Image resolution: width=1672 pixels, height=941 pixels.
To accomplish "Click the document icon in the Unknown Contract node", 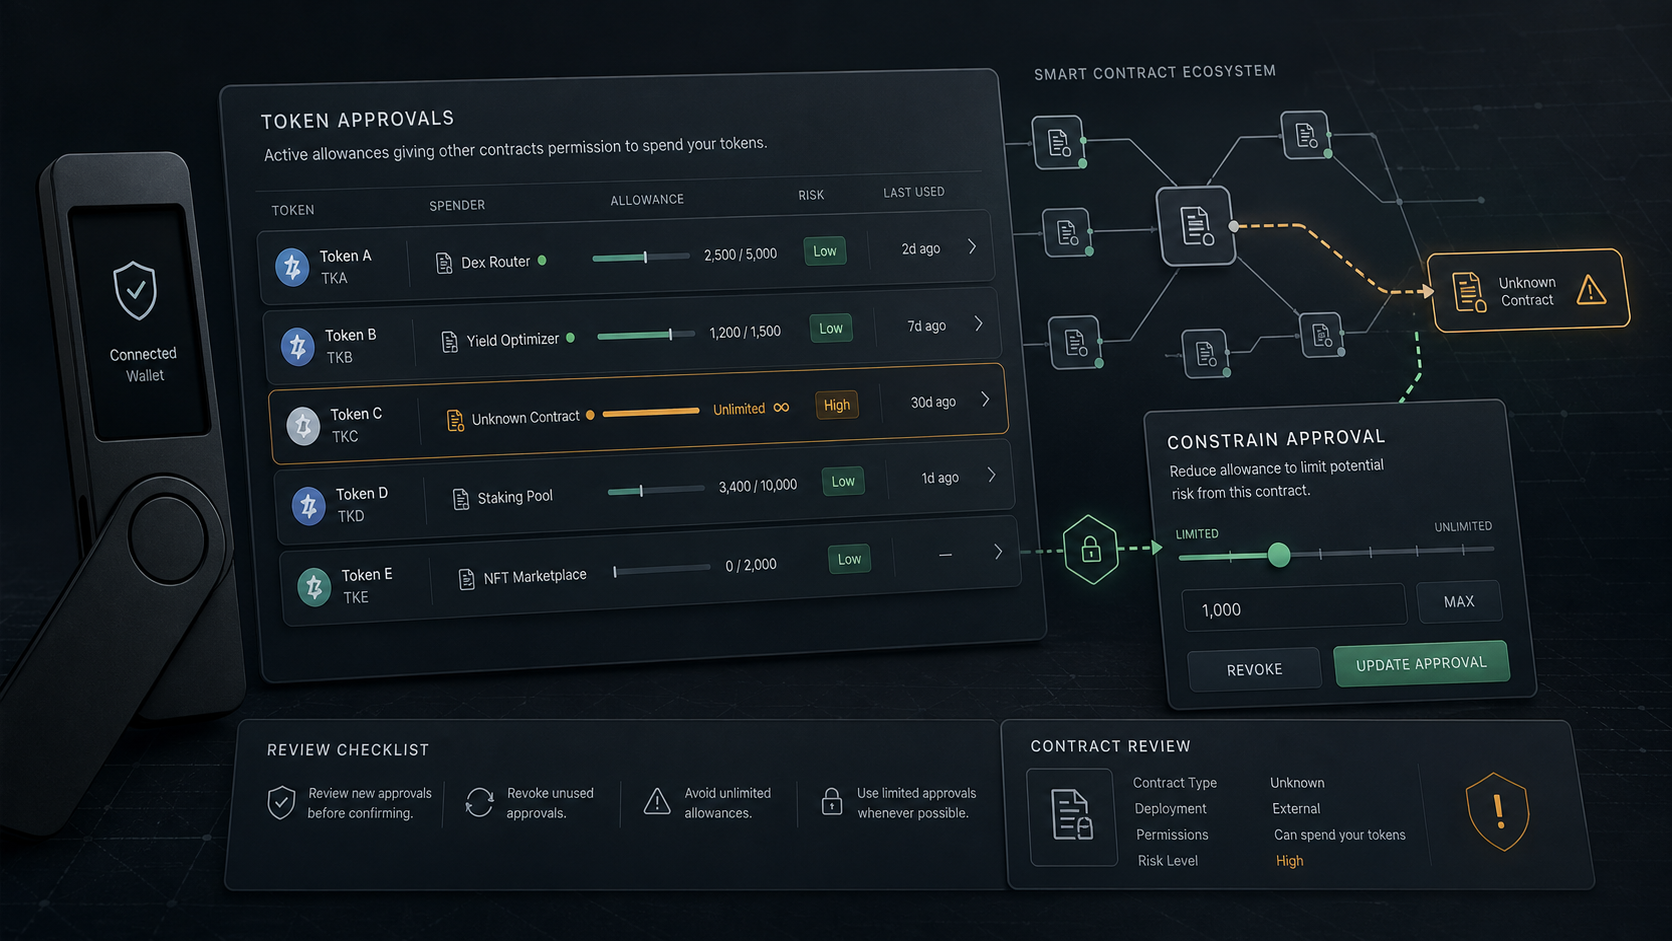I will tap(1467, 292).
